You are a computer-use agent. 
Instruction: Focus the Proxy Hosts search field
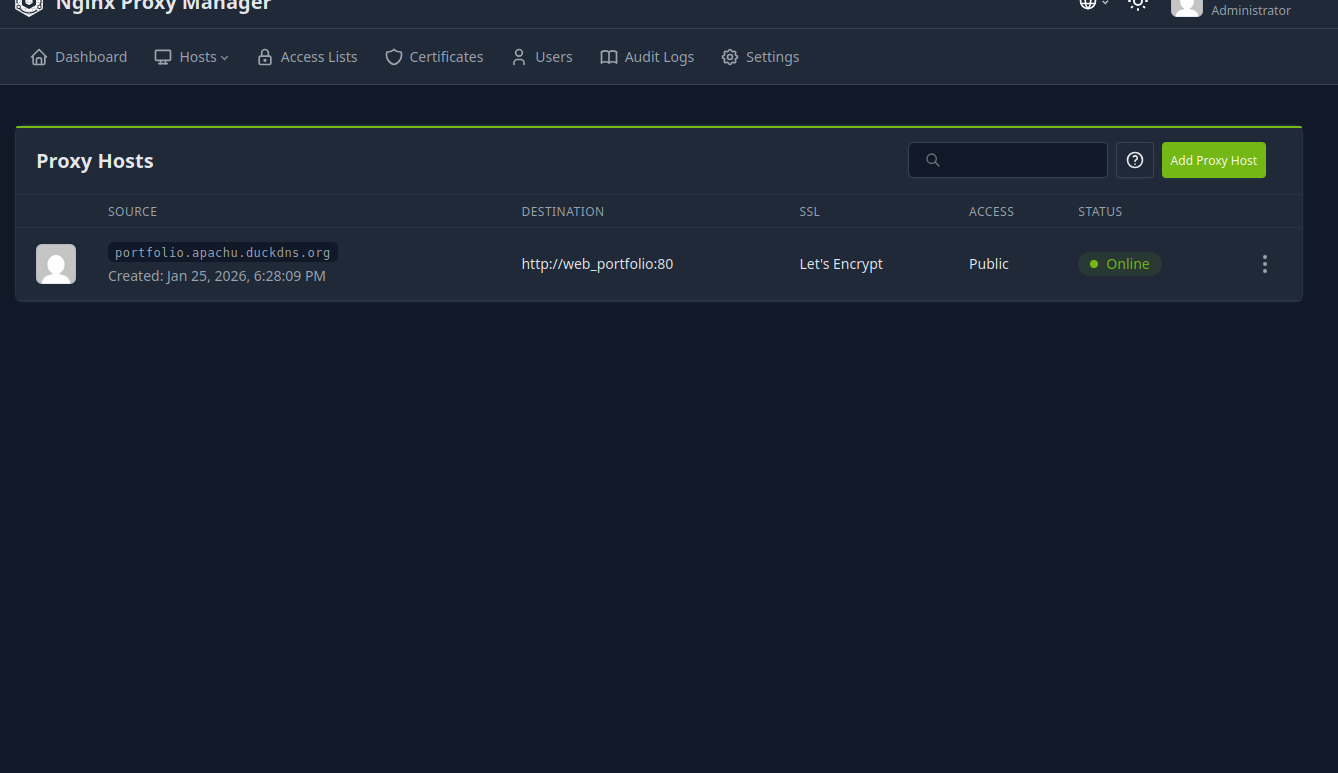[1008, 160]
